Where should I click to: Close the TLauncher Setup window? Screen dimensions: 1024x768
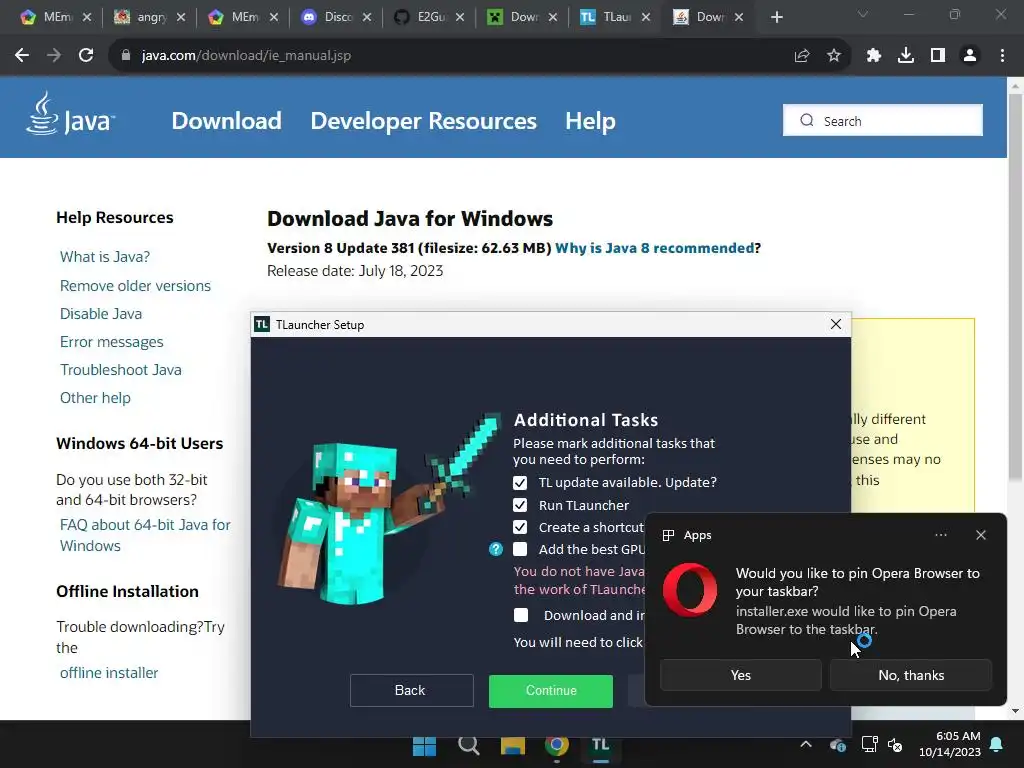835,325
